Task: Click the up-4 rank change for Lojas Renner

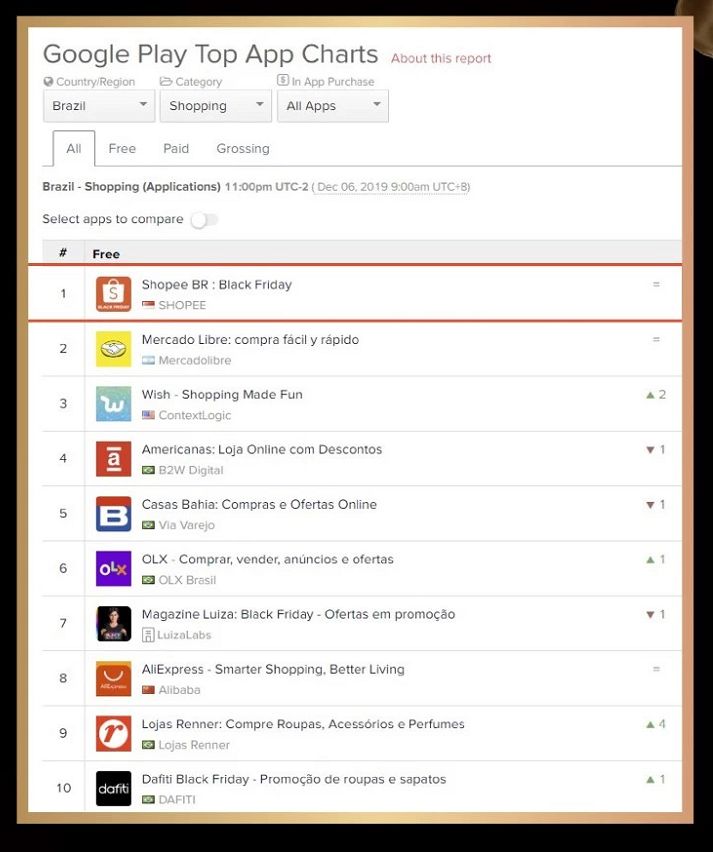Action: pos(656,724)
